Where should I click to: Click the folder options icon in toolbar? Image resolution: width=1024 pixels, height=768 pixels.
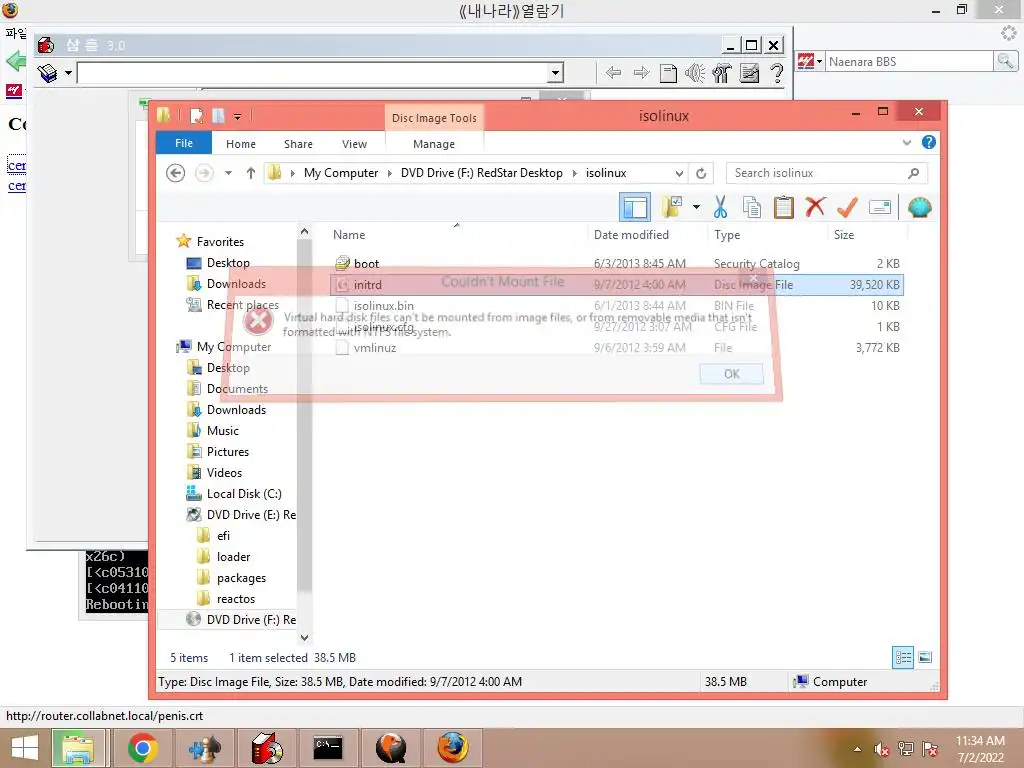coord(672,208)
